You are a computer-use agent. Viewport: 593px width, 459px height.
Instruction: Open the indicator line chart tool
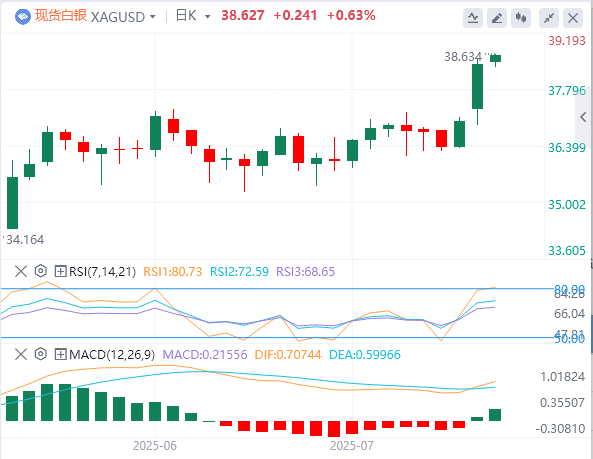click(x=473, y=18)
